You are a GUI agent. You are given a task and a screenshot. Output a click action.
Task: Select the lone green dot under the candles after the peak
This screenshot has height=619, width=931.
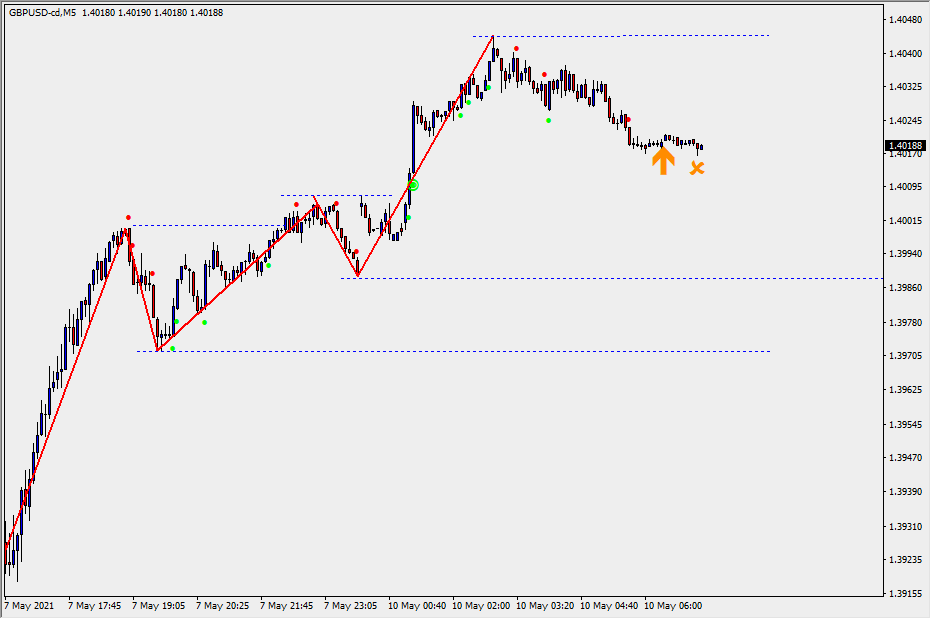[548, 121]
